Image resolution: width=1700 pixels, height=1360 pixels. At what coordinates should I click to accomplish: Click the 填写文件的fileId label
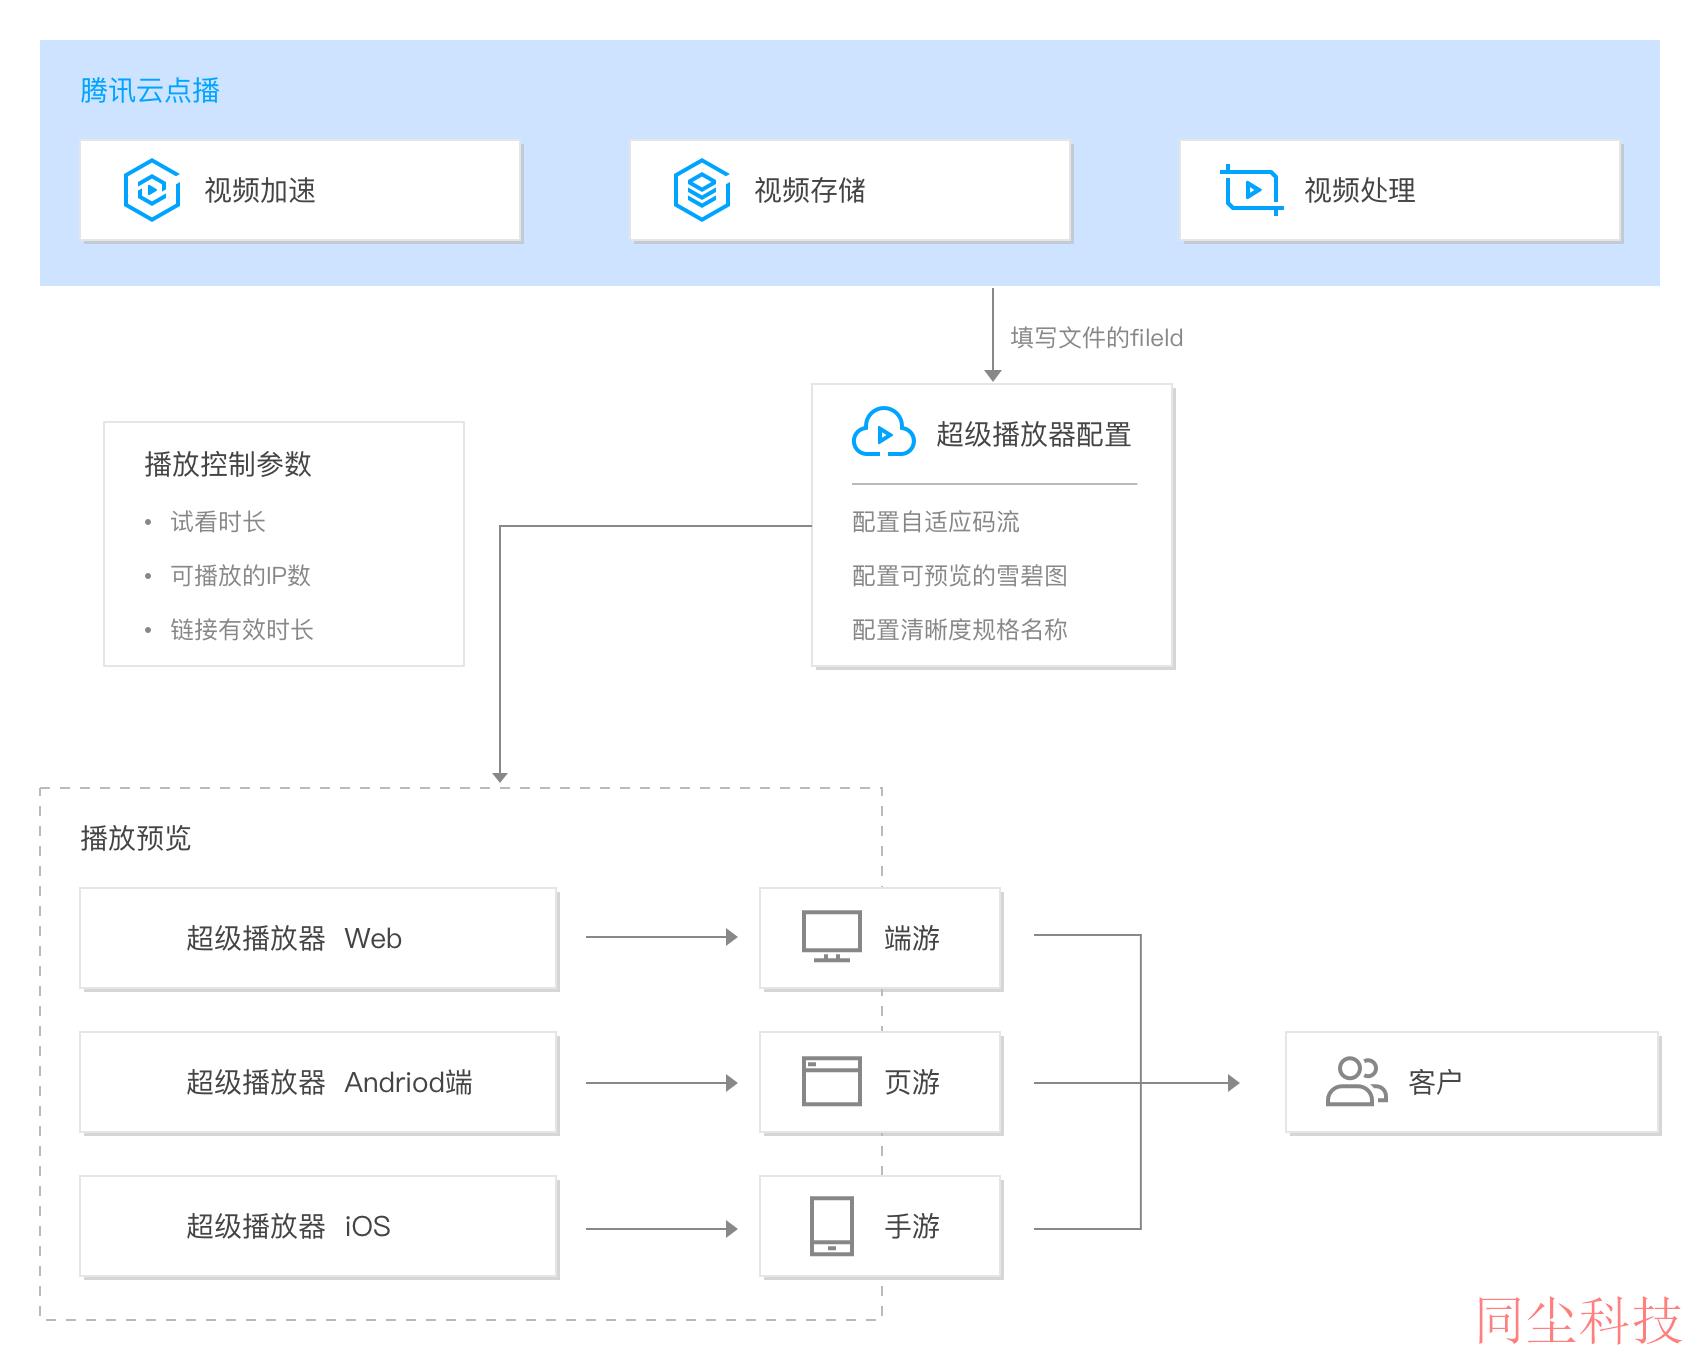pyautogui.click(x=1097, y=338)
